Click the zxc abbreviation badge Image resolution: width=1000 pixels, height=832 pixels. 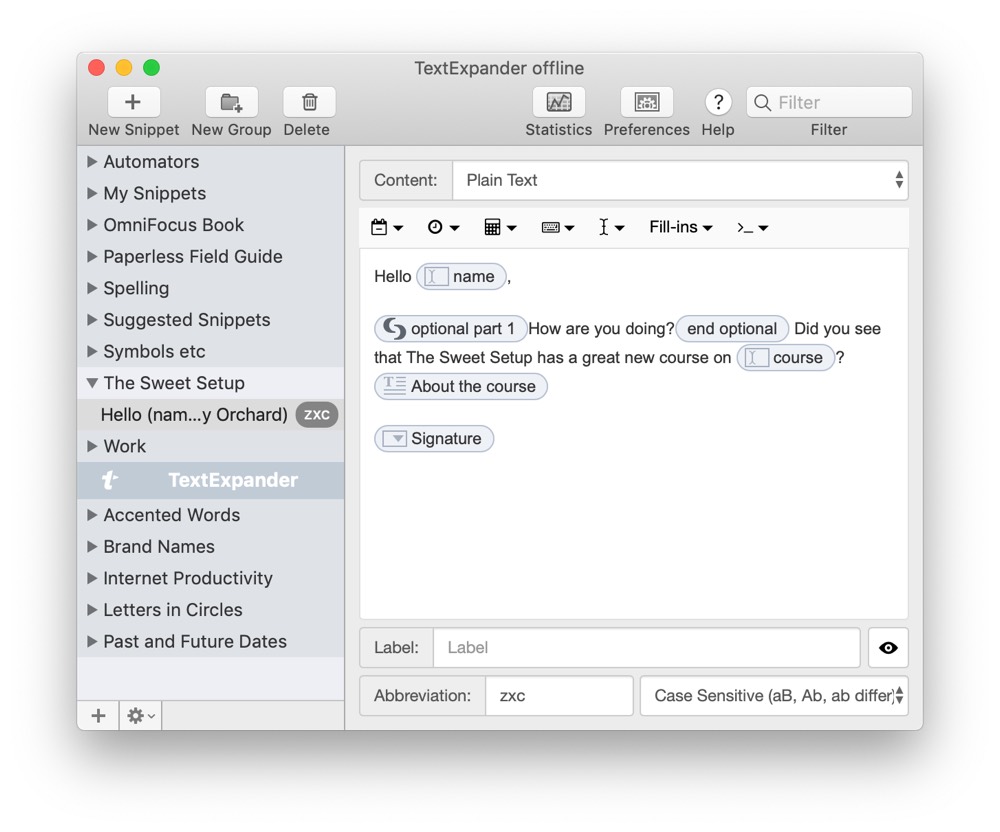tap(317, 415)
